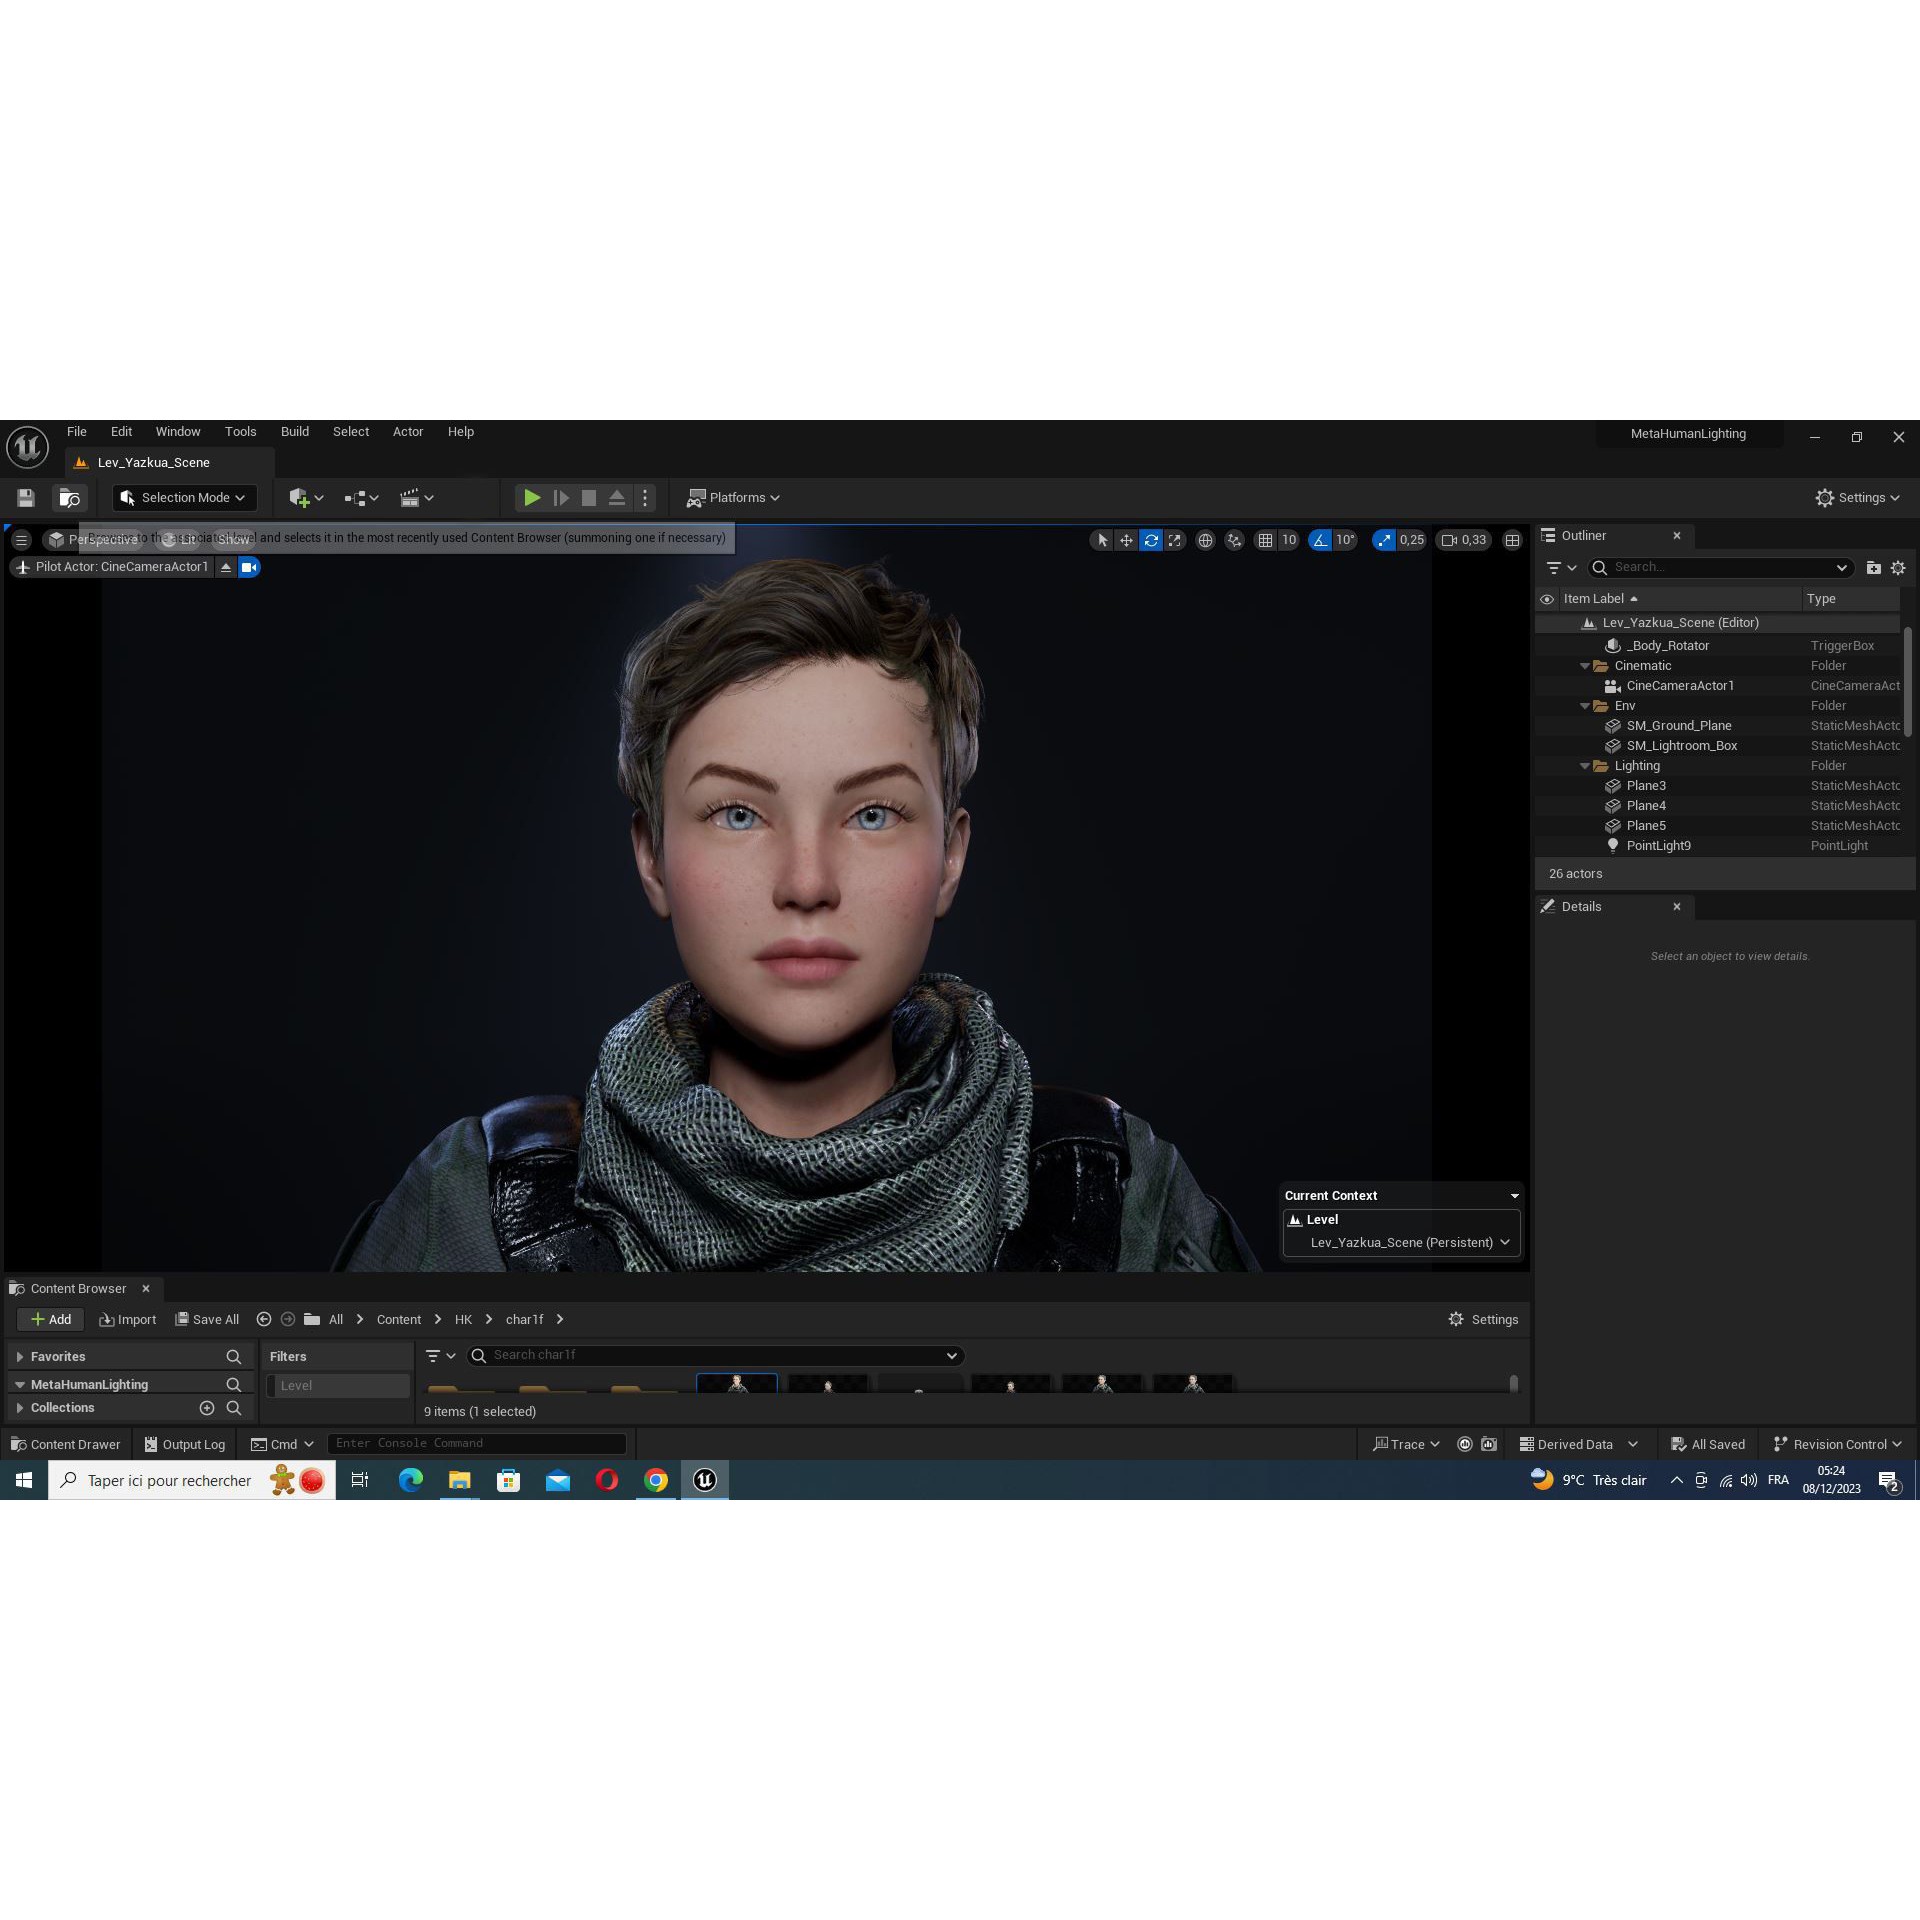
Task: Click Save All in the Content Browser
Action: click(x=207, y=1320)
